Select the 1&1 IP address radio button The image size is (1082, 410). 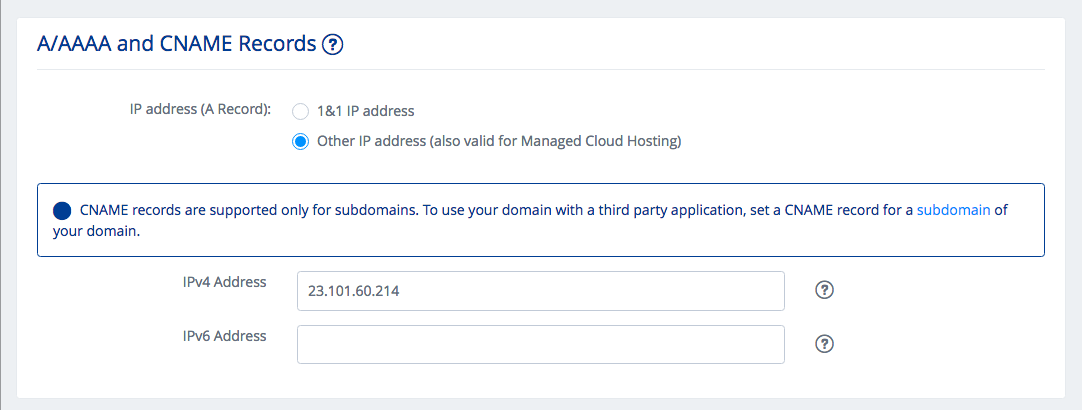(x=300, y=111)
